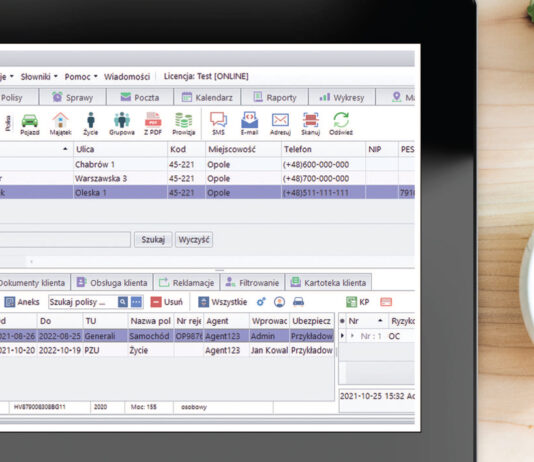Sort policies by Agent column header
The height and width of the screenshot is (462, 534).
pyautogui.click(x=226, y=321)
